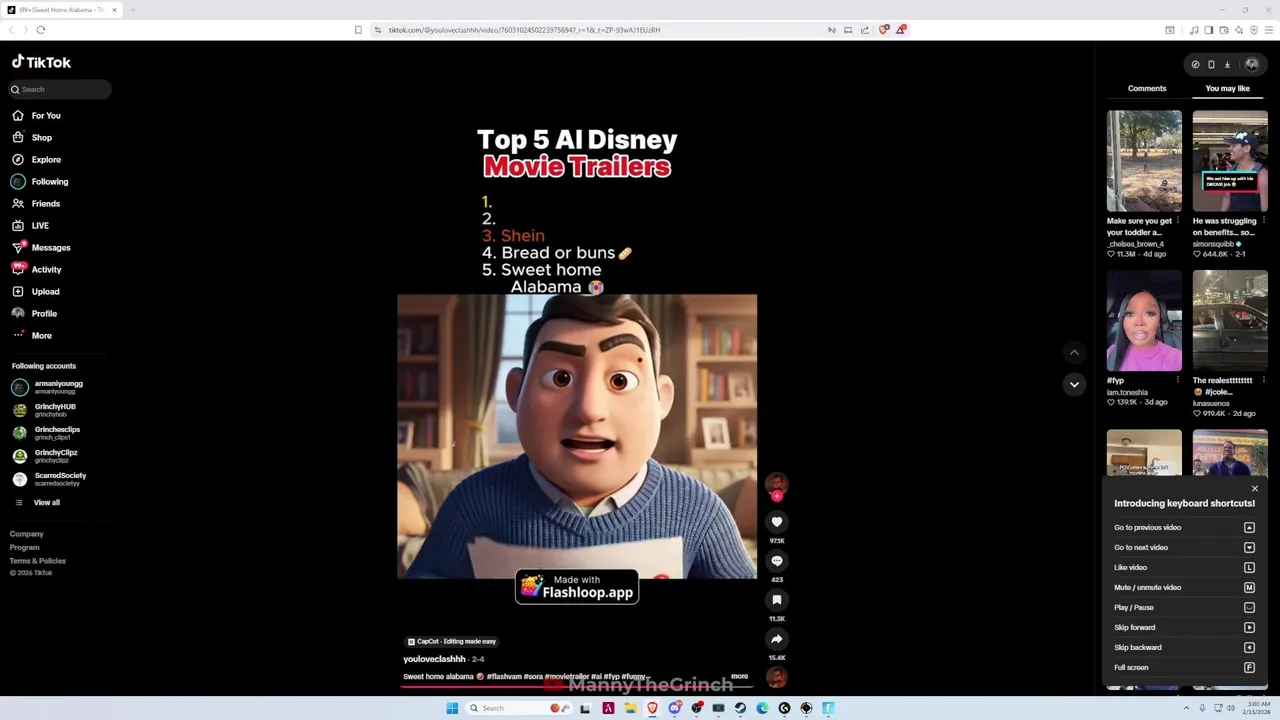Open Upload in the sidebar
Viewport: 1280px width, 720px height.
coord(36,292)
